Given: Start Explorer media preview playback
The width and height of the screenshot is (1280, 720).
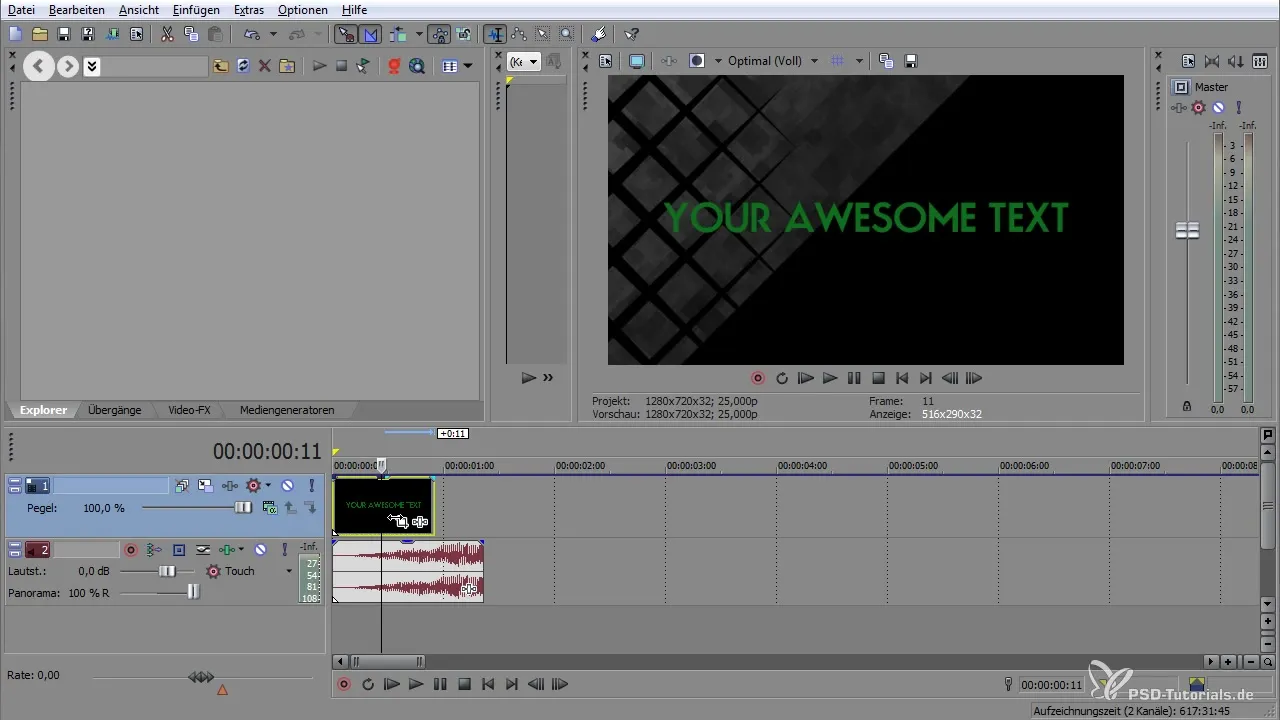Looking at the screenshot, I should [x=320, y=66].
